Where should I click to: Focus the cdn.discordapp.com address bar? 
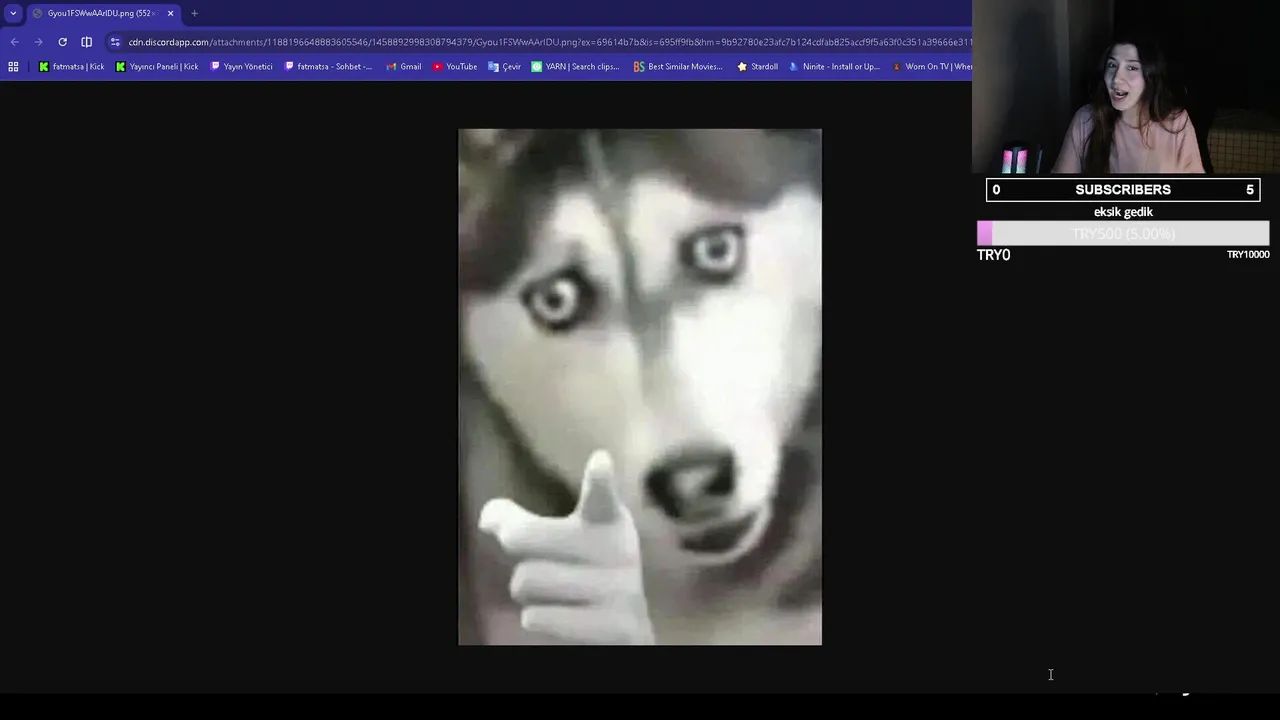pos(548,42)
